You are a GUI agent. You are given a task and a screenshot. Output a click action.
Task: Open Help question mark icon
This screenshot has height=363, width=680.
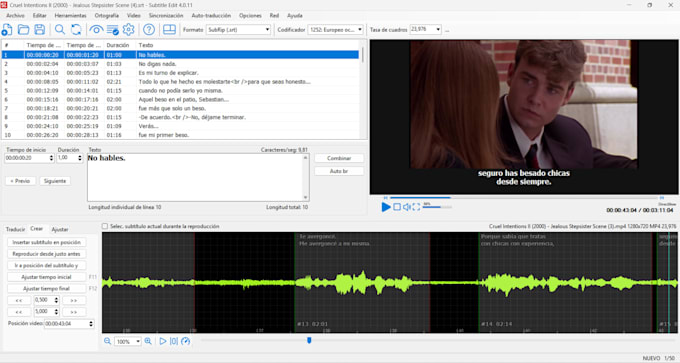[x=149, y=29]
